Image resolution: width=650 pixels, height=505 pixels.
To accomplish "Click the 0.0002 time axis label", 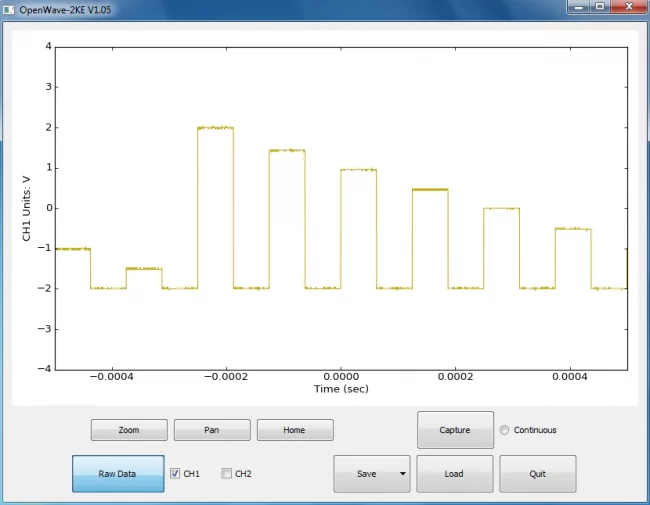I will (x=456, y=376).
